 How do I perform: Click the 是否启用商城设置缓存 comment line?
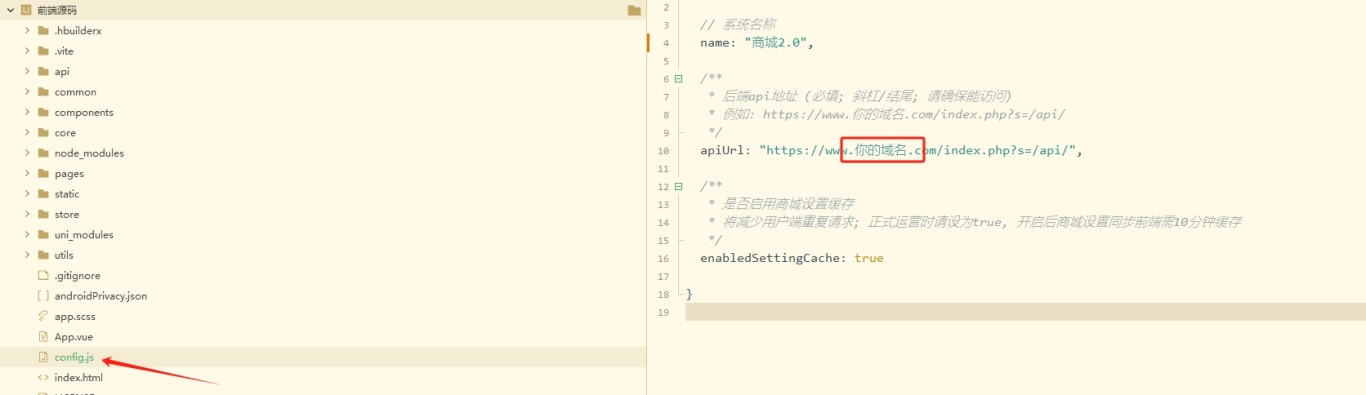780,204
